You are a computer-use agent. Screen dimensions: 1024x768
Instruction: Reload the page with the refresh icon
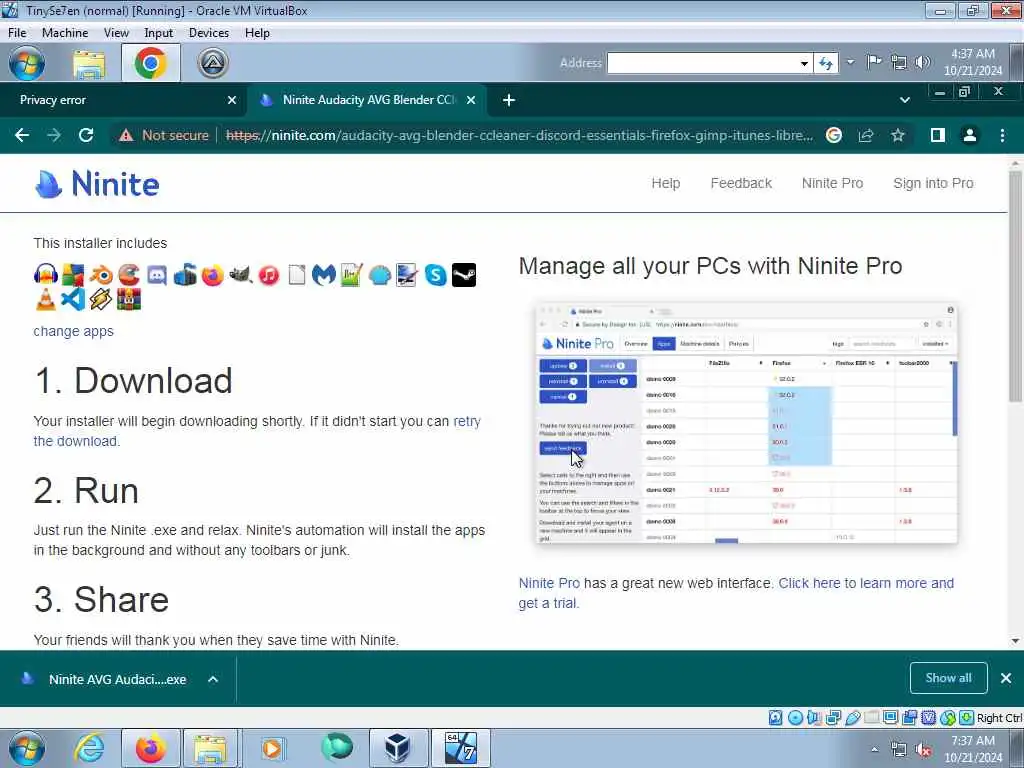[x=86, y=135]
